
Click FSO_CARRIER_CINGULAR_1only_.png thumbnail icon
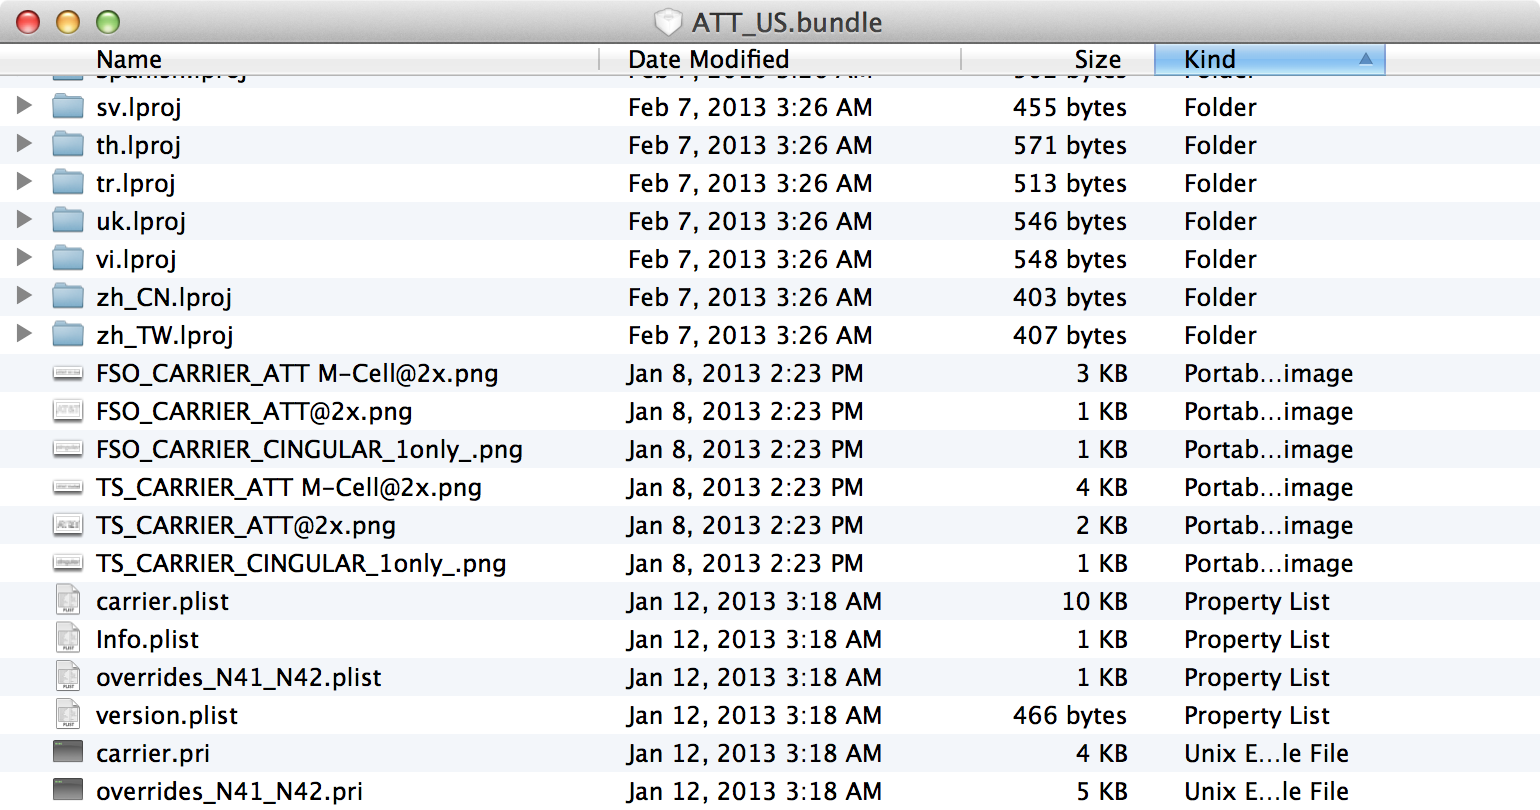coord(68,449)
